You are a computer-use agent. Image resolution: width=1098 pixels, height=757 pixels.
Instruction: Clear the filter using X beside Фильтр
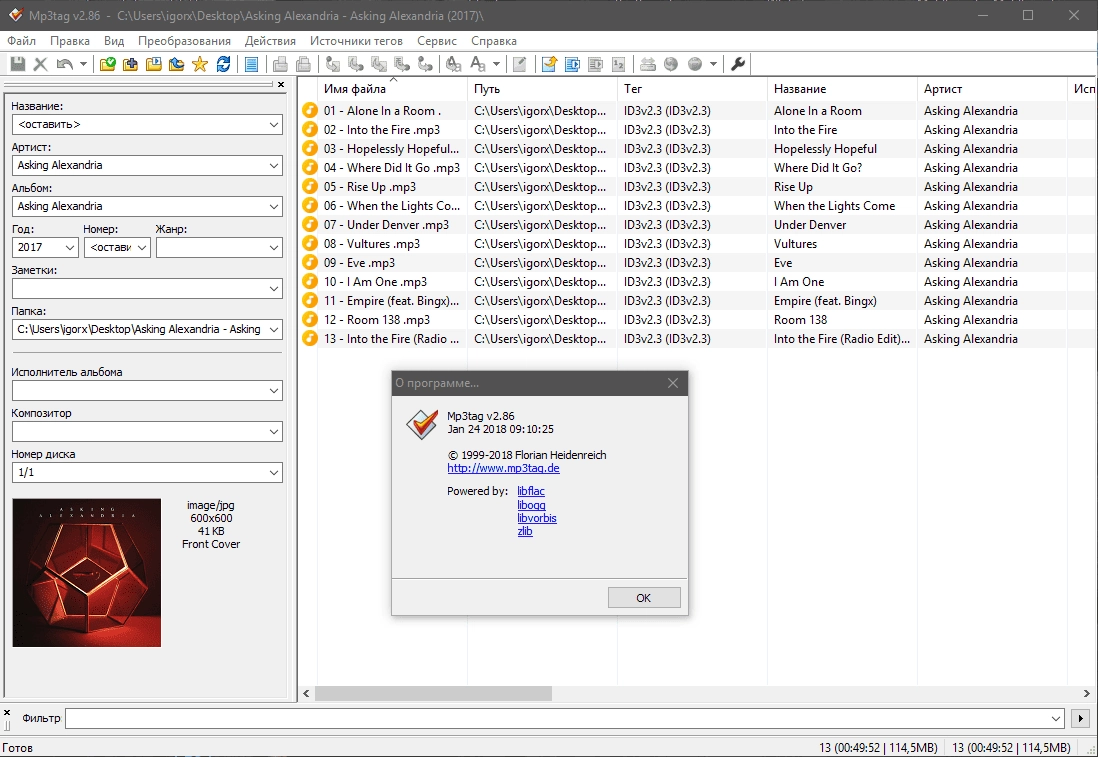(x=7, y=713)
